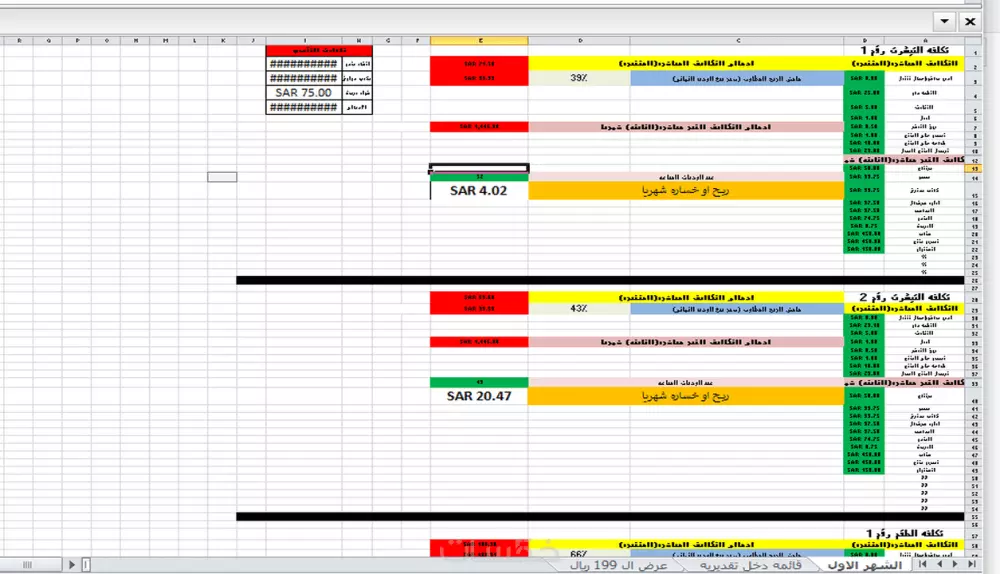Select orange ريح او خساره شهريا beside SAR 4.02
Viewport: 1000px width, 574px height.
[686, 191]
